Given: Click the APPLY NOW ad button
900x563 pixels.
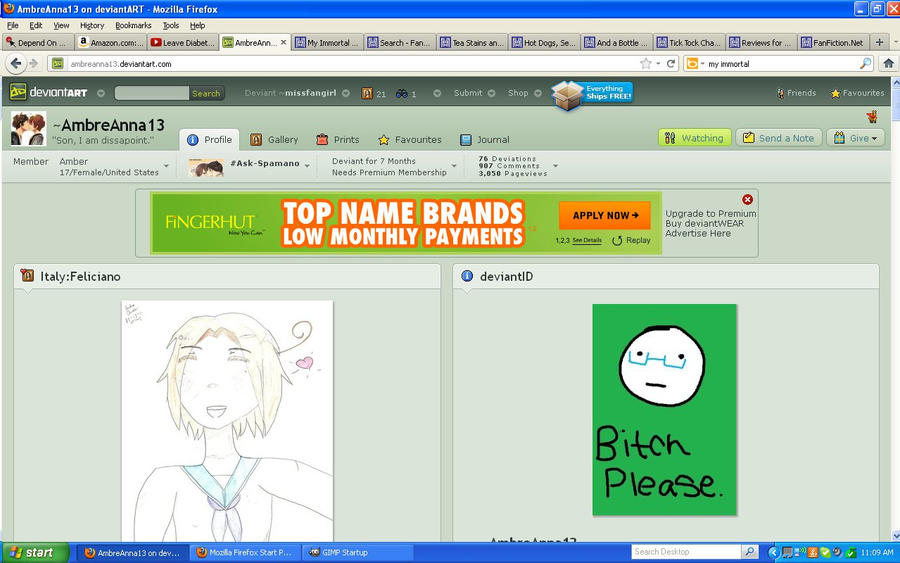Looking at the screenshot, I should pyautogui.click(x=605, y=215).
